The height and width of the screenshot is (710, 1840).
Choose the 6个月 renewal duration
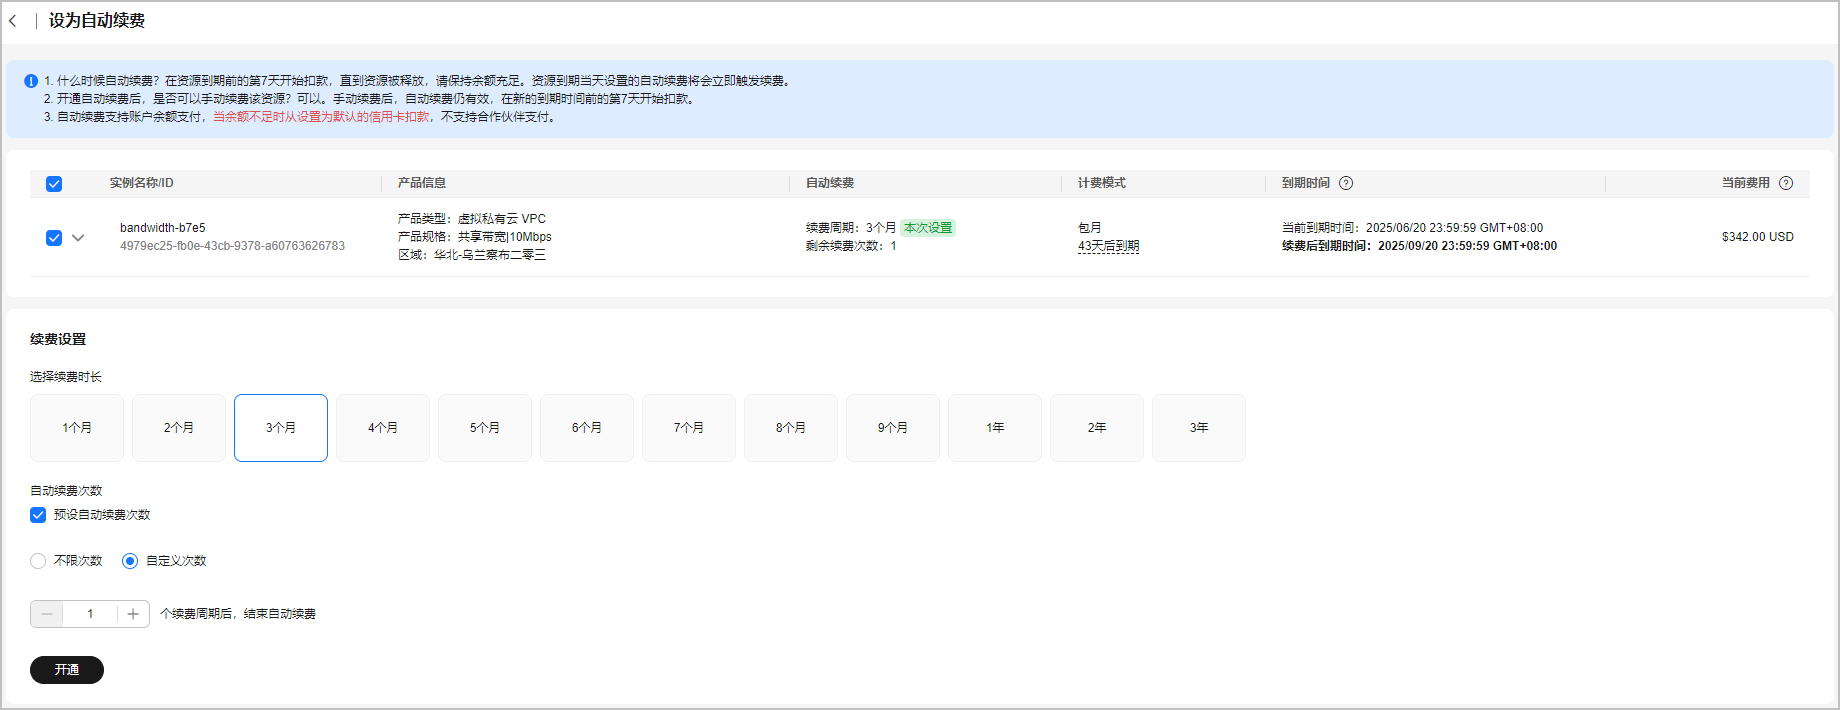[587, 428]
